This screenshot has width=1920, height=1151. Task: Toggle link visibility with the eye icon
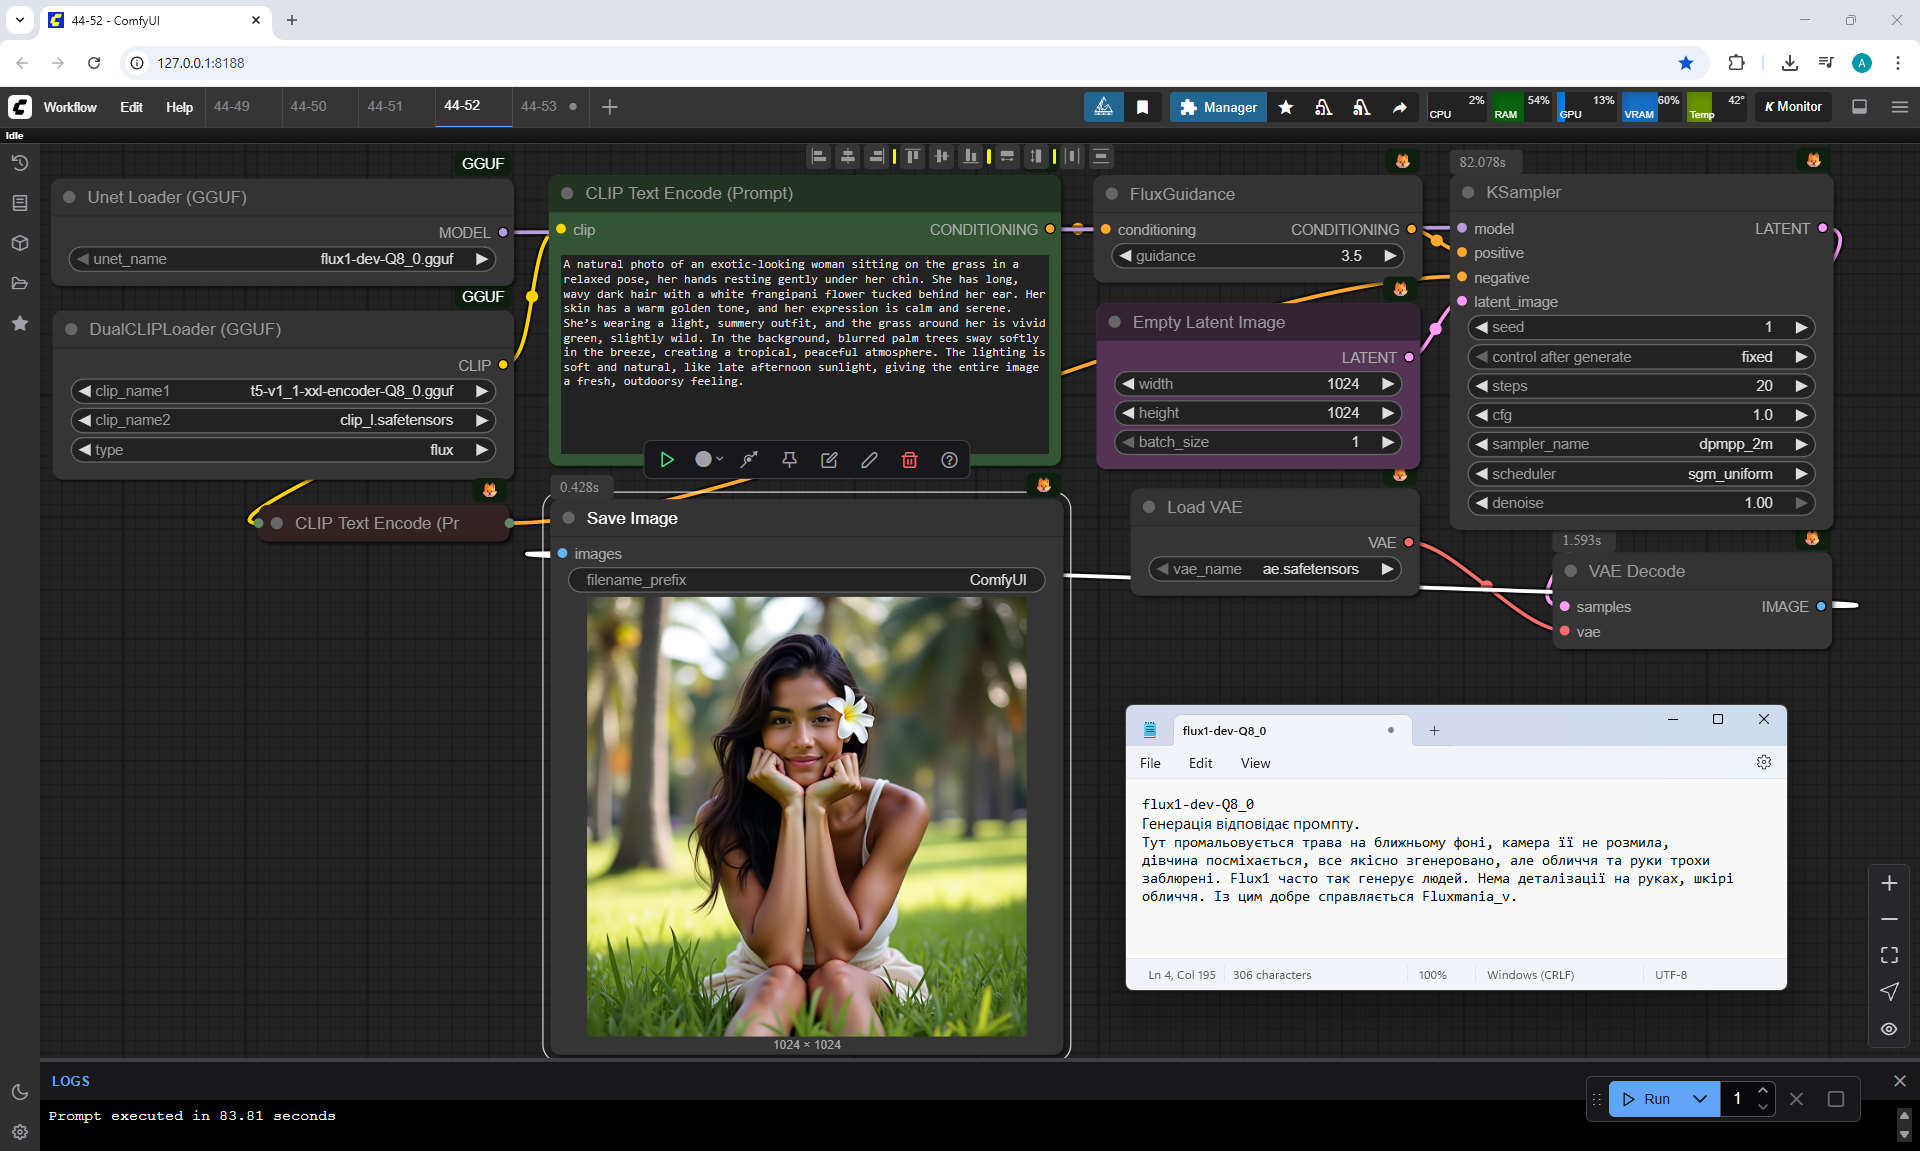[1889, 1029]
